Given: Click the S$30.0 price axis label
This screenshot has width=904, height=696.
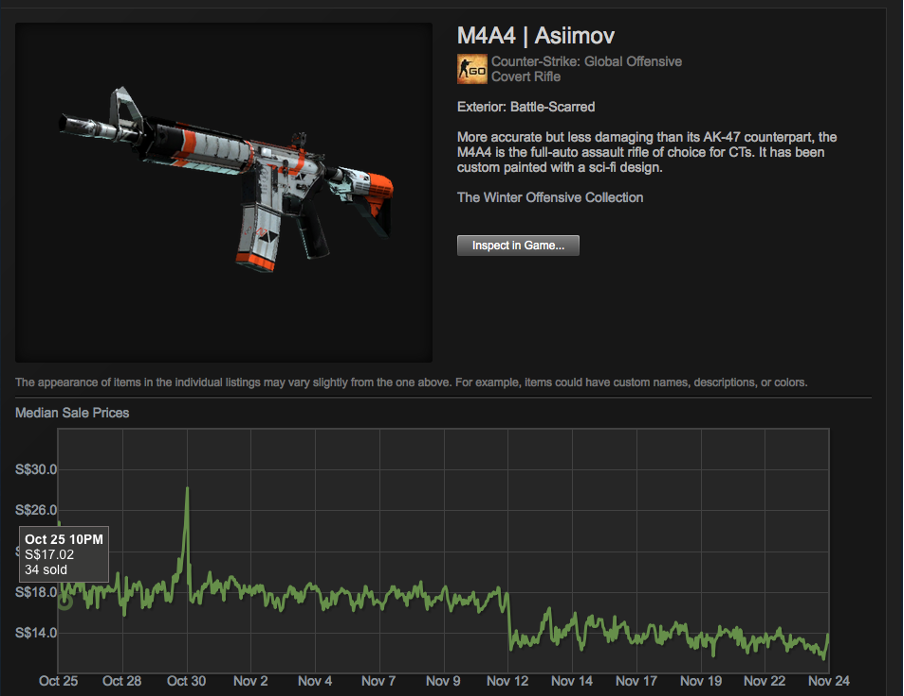Looking at the screenshot, I should pyautogui.click(x=36, y=469).
